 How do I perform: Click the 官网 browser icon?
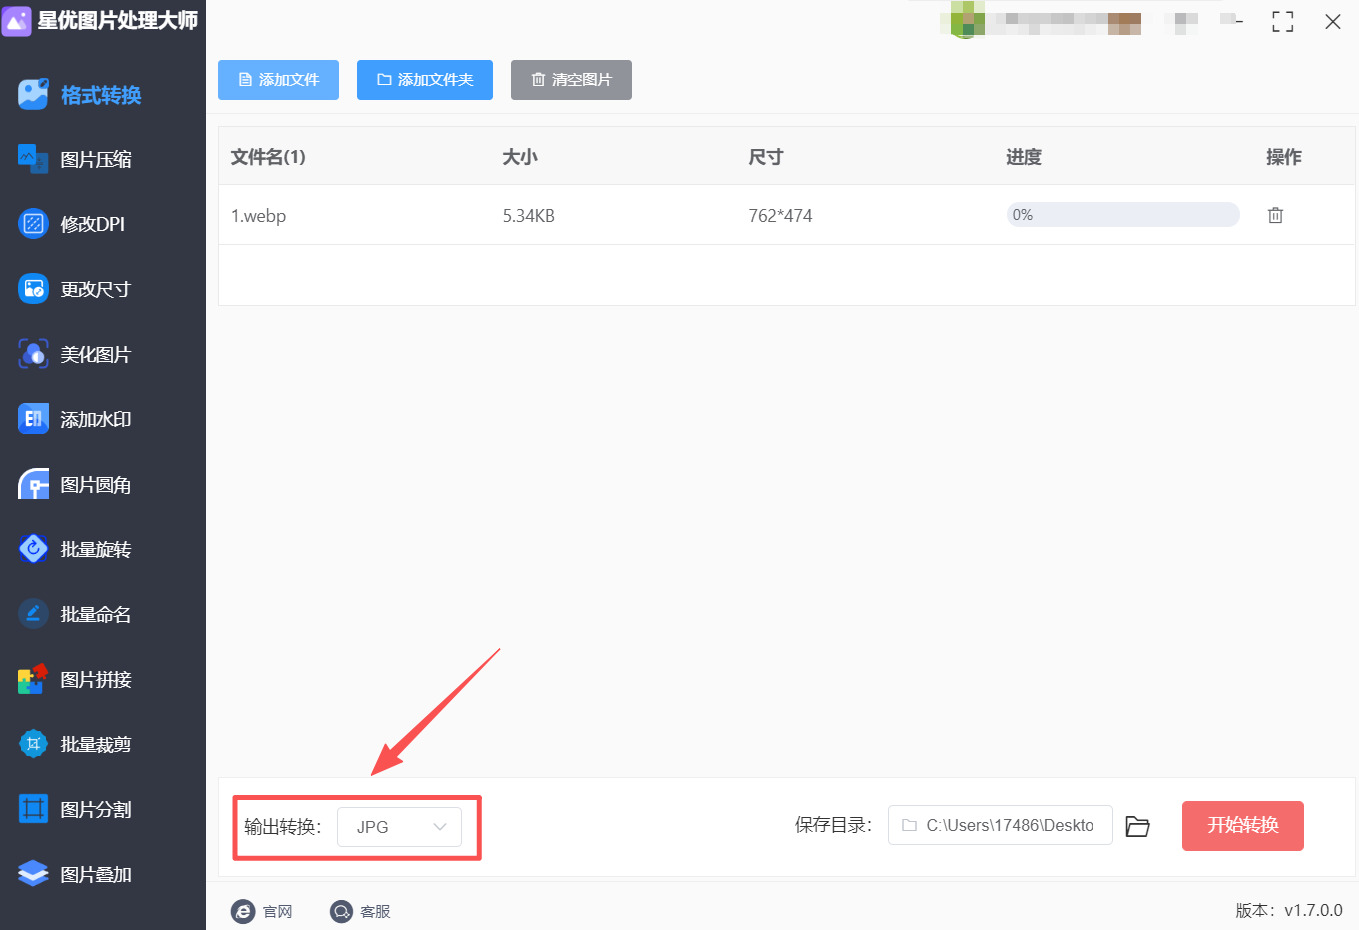243,911
